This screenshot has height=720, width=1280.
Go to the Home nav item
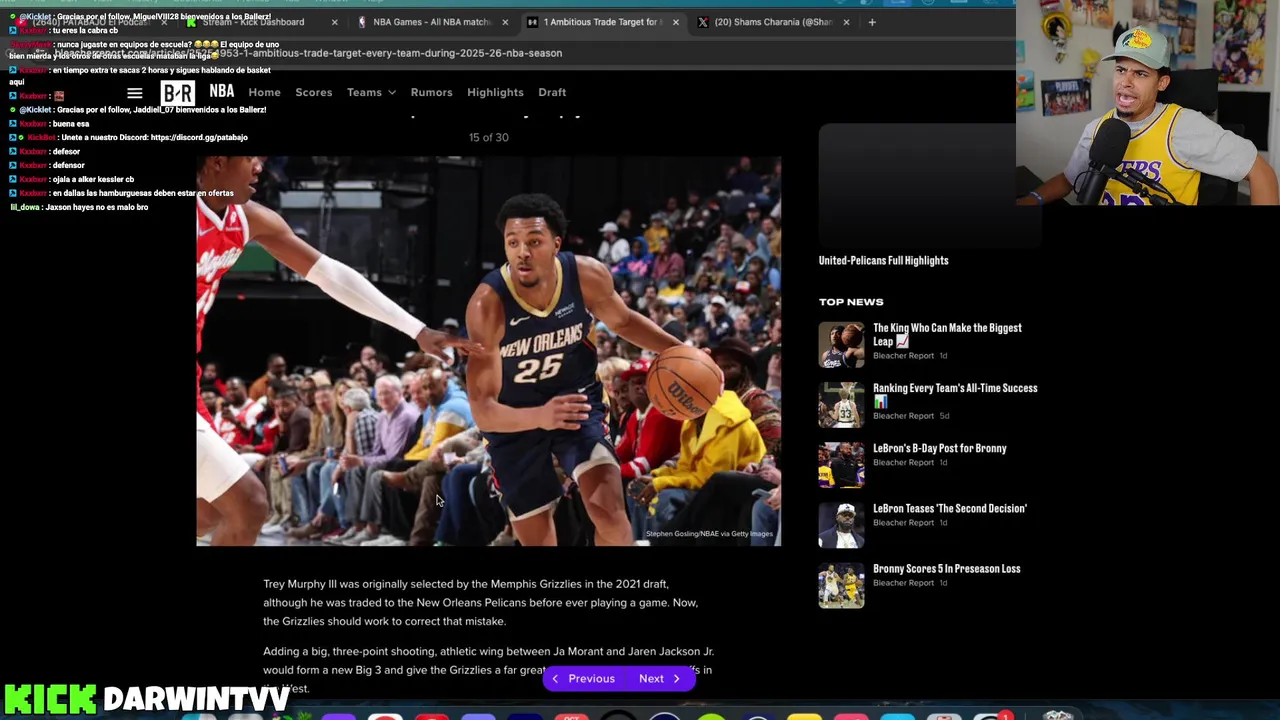point(264,92)
